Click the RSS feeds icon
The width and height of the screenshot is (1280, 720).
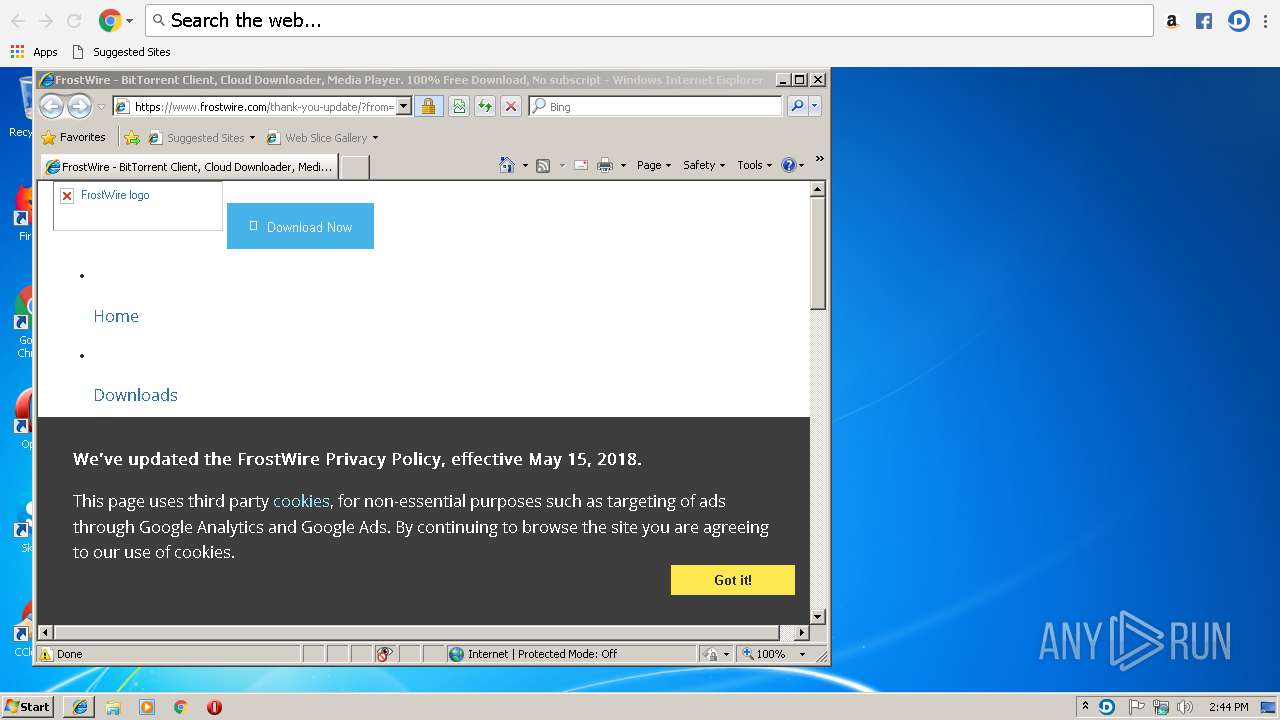pos(543,165)
